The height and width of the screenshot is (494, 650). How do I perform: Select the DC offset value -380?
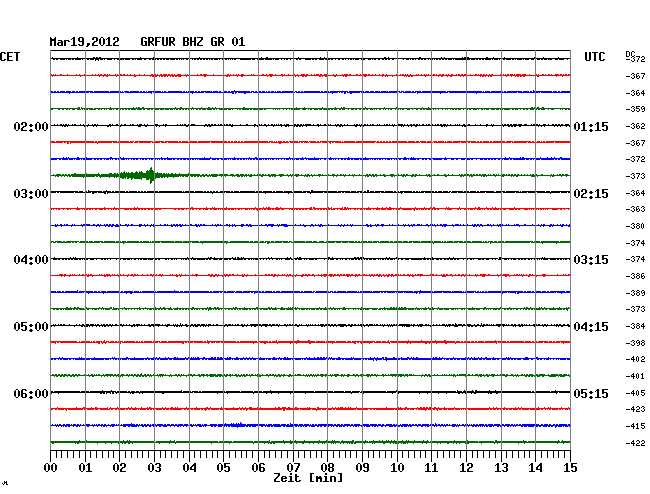pos(635,226)
